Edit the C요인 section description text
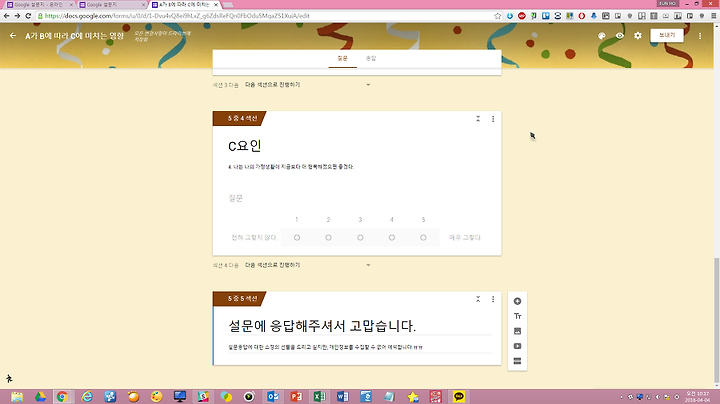 pos(291,167)
